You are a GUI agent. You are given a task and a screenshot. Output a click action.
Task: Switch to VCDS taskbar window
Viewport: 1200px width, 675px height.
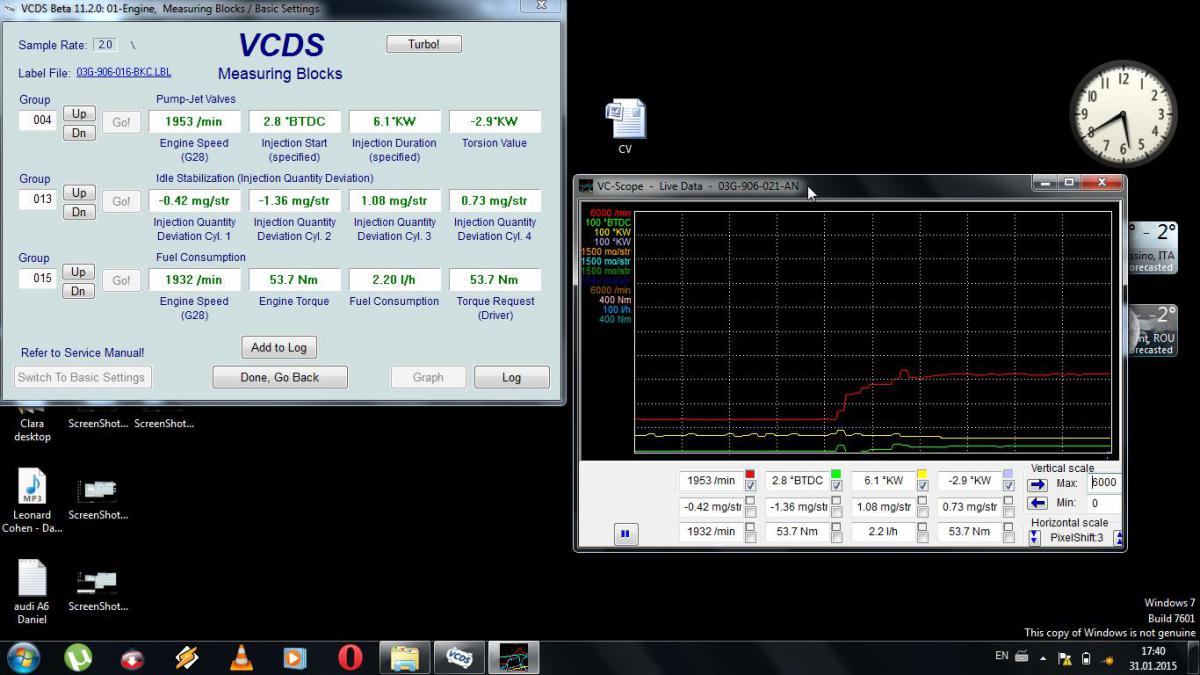tap(459, 657)
